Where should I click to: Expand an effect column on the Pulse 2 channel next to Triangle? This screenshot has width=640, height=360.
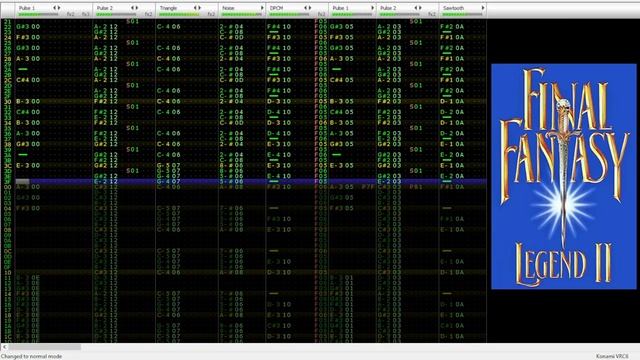[137, 8]
